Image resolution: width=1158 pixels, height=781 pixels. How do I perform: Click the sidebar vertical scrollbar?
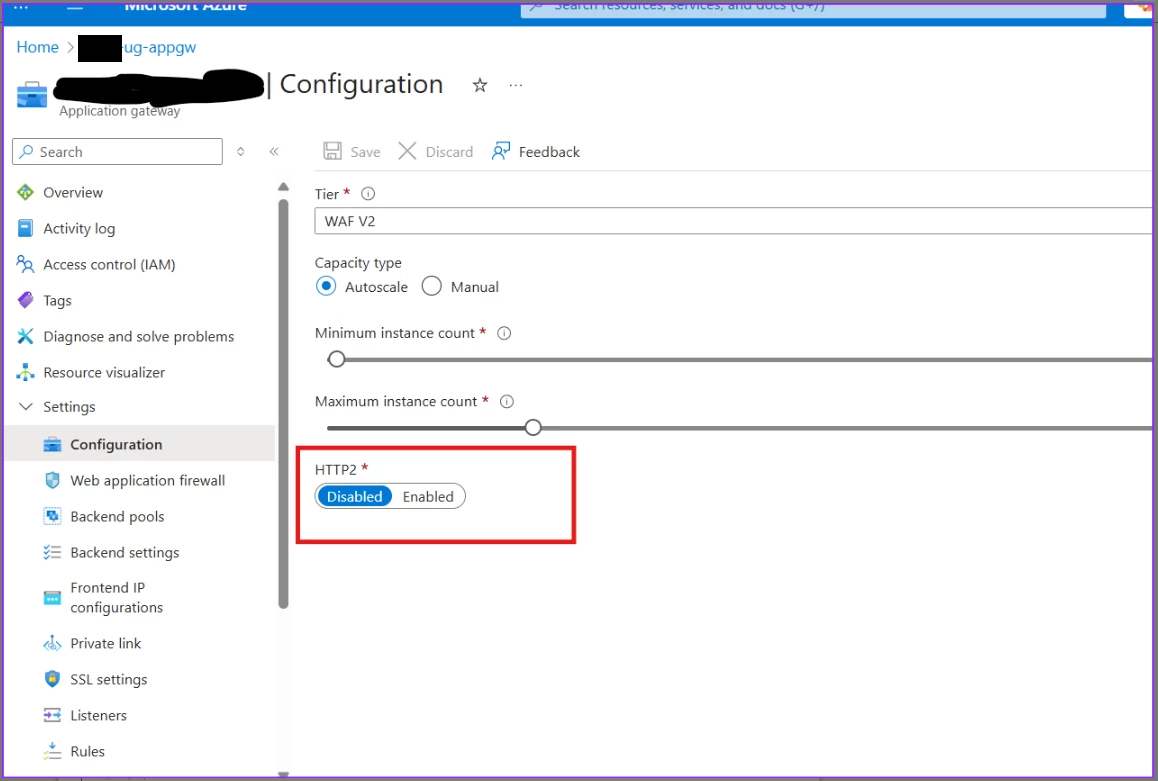click(x=283, y=403)
